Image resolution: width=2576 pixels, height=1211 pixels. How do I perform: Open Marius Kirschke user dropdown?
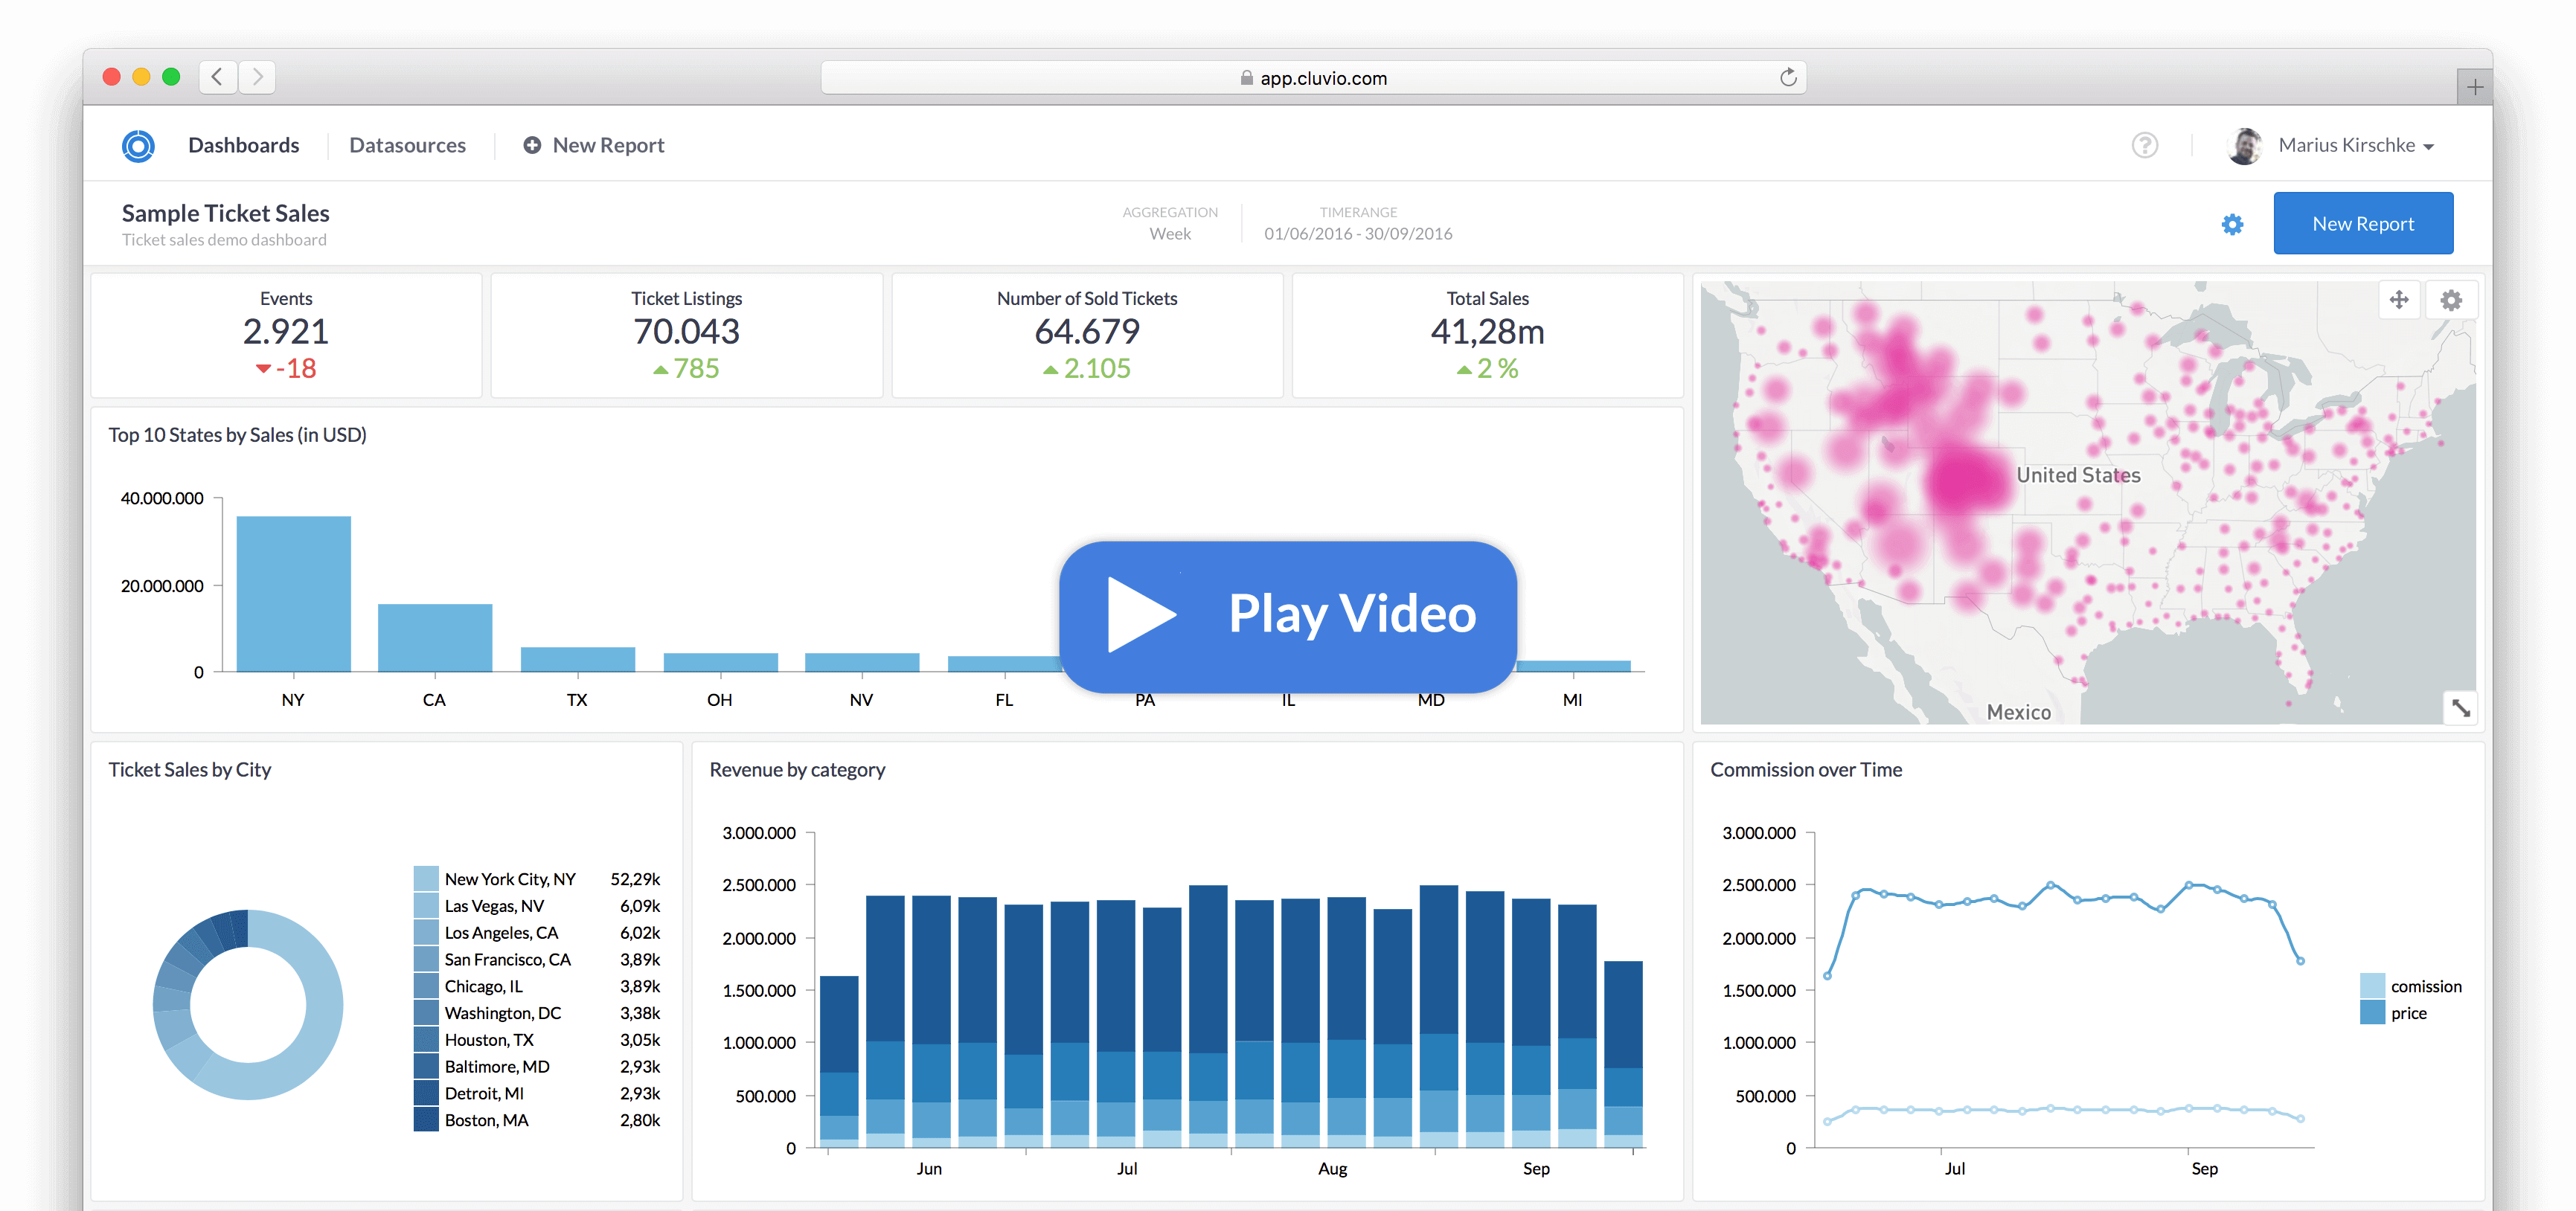(2354, 146)
